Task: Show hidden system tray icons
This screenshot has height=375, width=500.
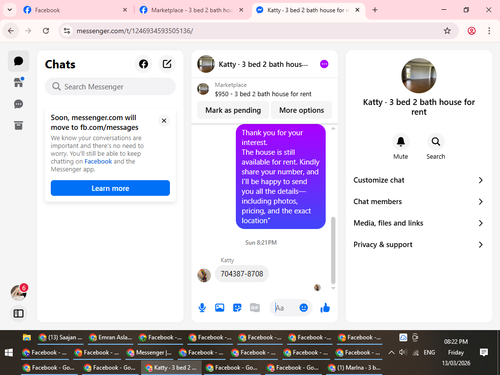Action: coord(392,352)
